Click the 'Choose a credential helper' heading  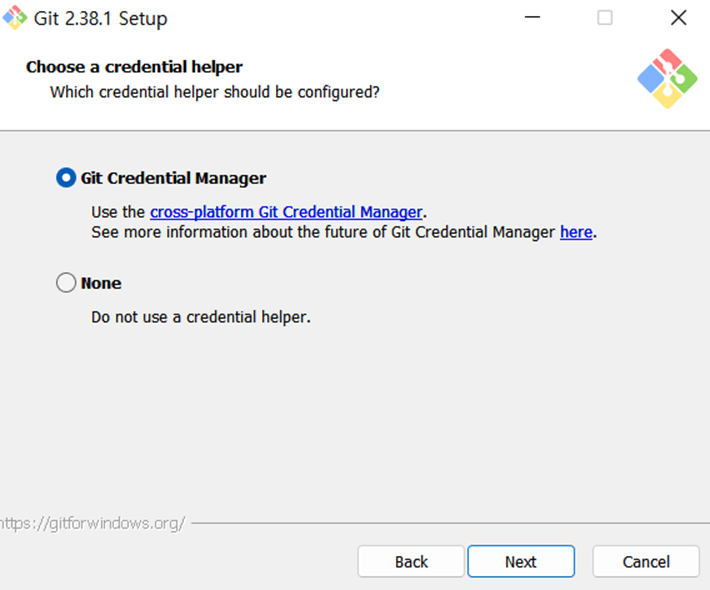click(x=134, y=67)
